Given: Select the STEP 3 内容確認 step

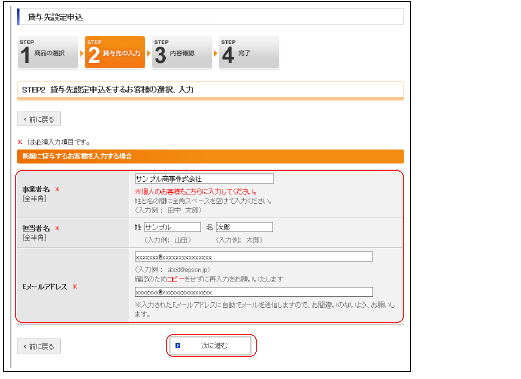Looking at the screenshot, I should [x=182, y=52].
